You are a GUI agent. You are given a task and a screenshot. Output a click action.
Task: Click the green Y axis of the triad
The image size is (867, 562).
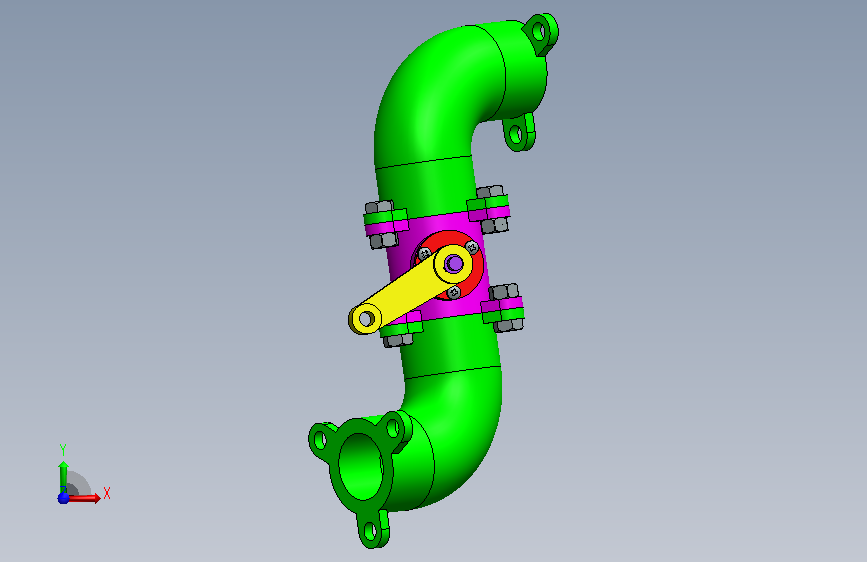[x=63, y=477]
